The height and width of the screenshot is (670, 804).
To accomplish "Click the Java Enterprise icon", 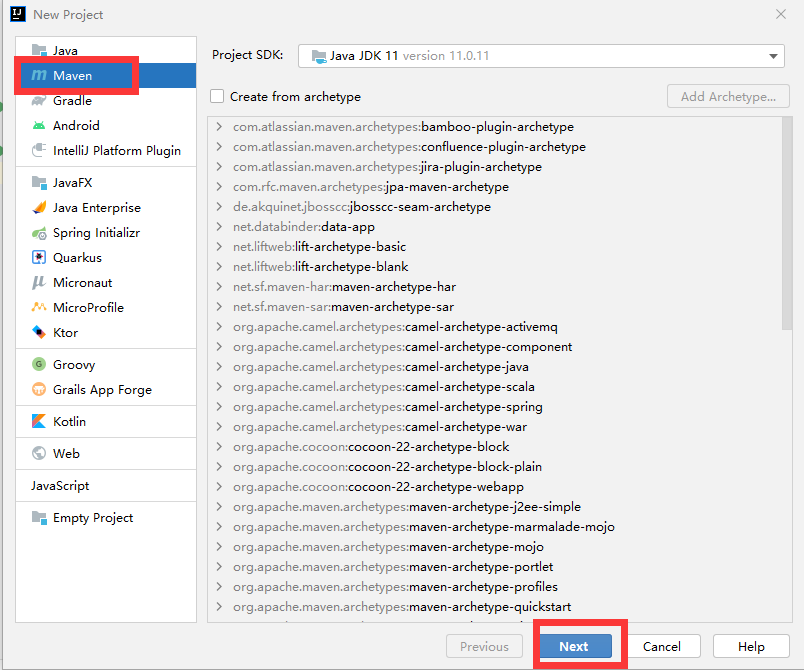I will pos(39,208).
